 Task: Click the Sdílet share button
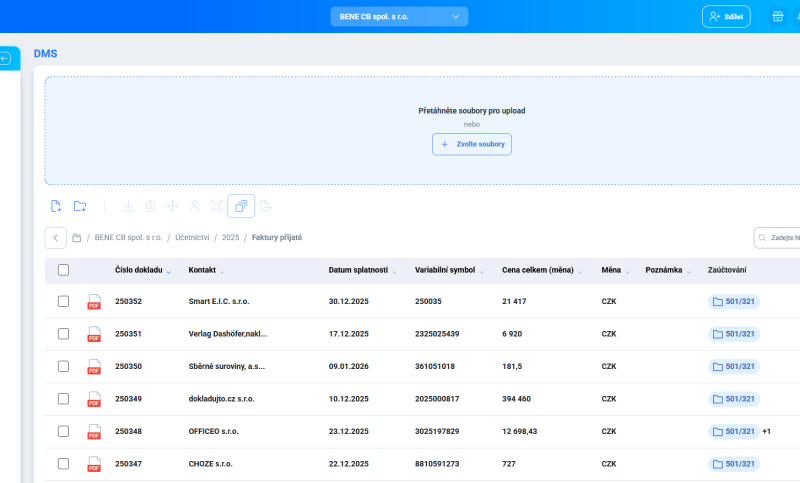click(726, 16)
